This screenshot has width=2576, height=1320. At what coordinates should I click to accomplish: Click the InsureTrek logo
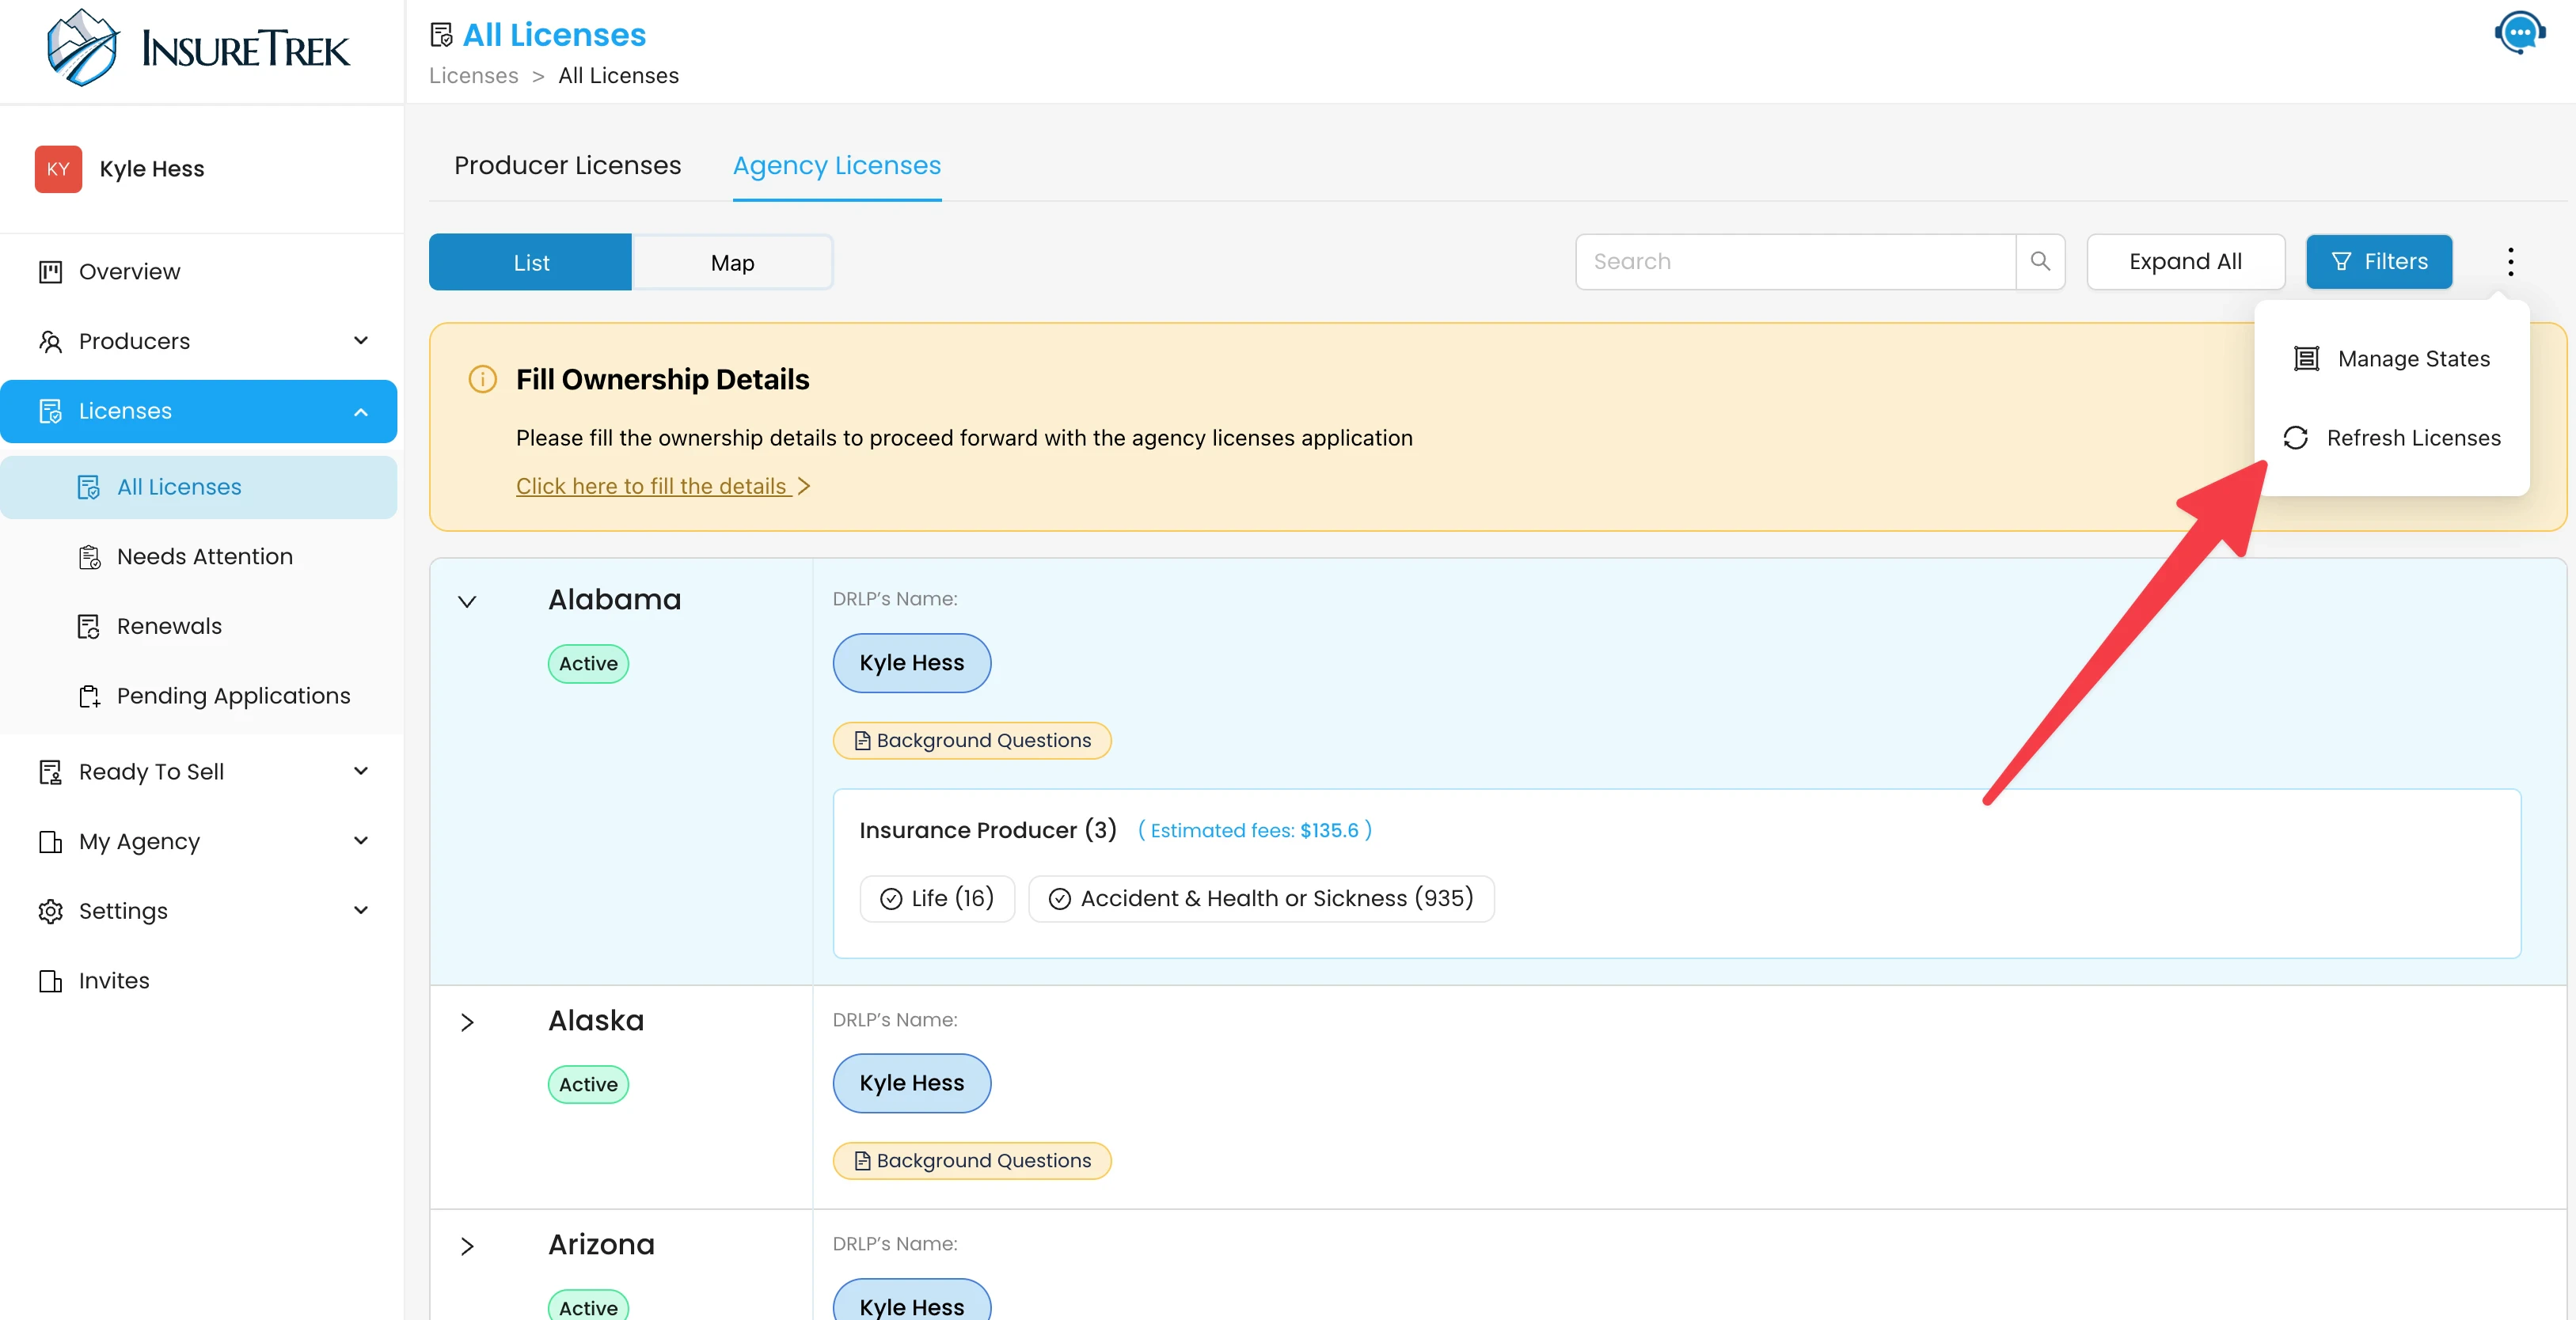click(x=198, y=49)
